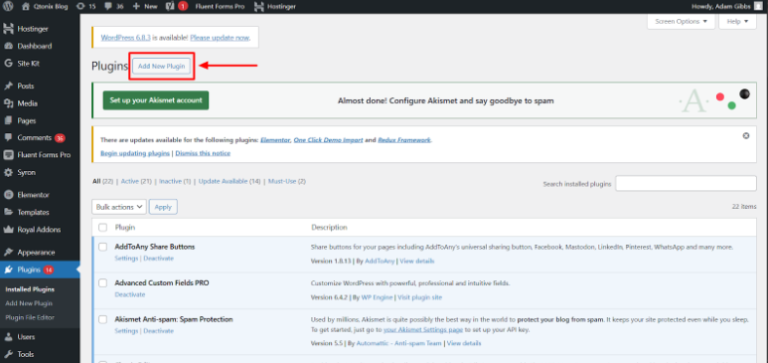768x363 pixels.
Task: Open your Akismet Settings page link
Action: (423, 329)
